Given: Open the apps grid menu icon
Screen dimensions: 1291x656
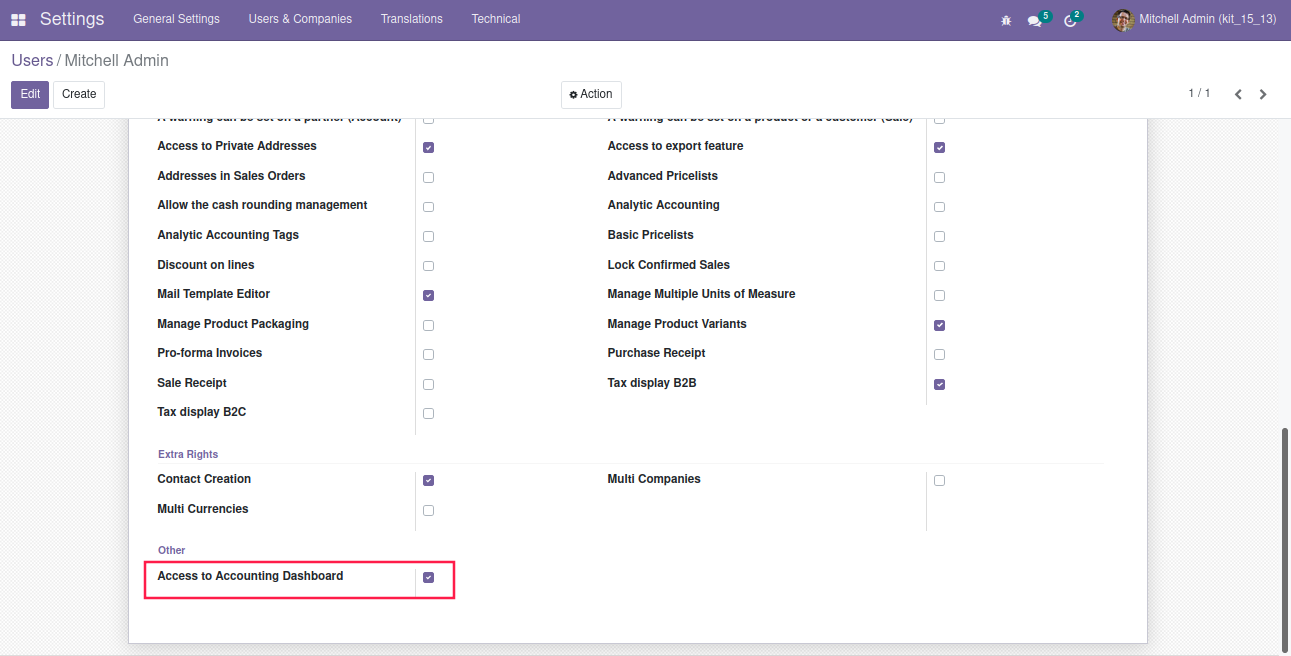Looking at the screenshot, I should (18, 20).
